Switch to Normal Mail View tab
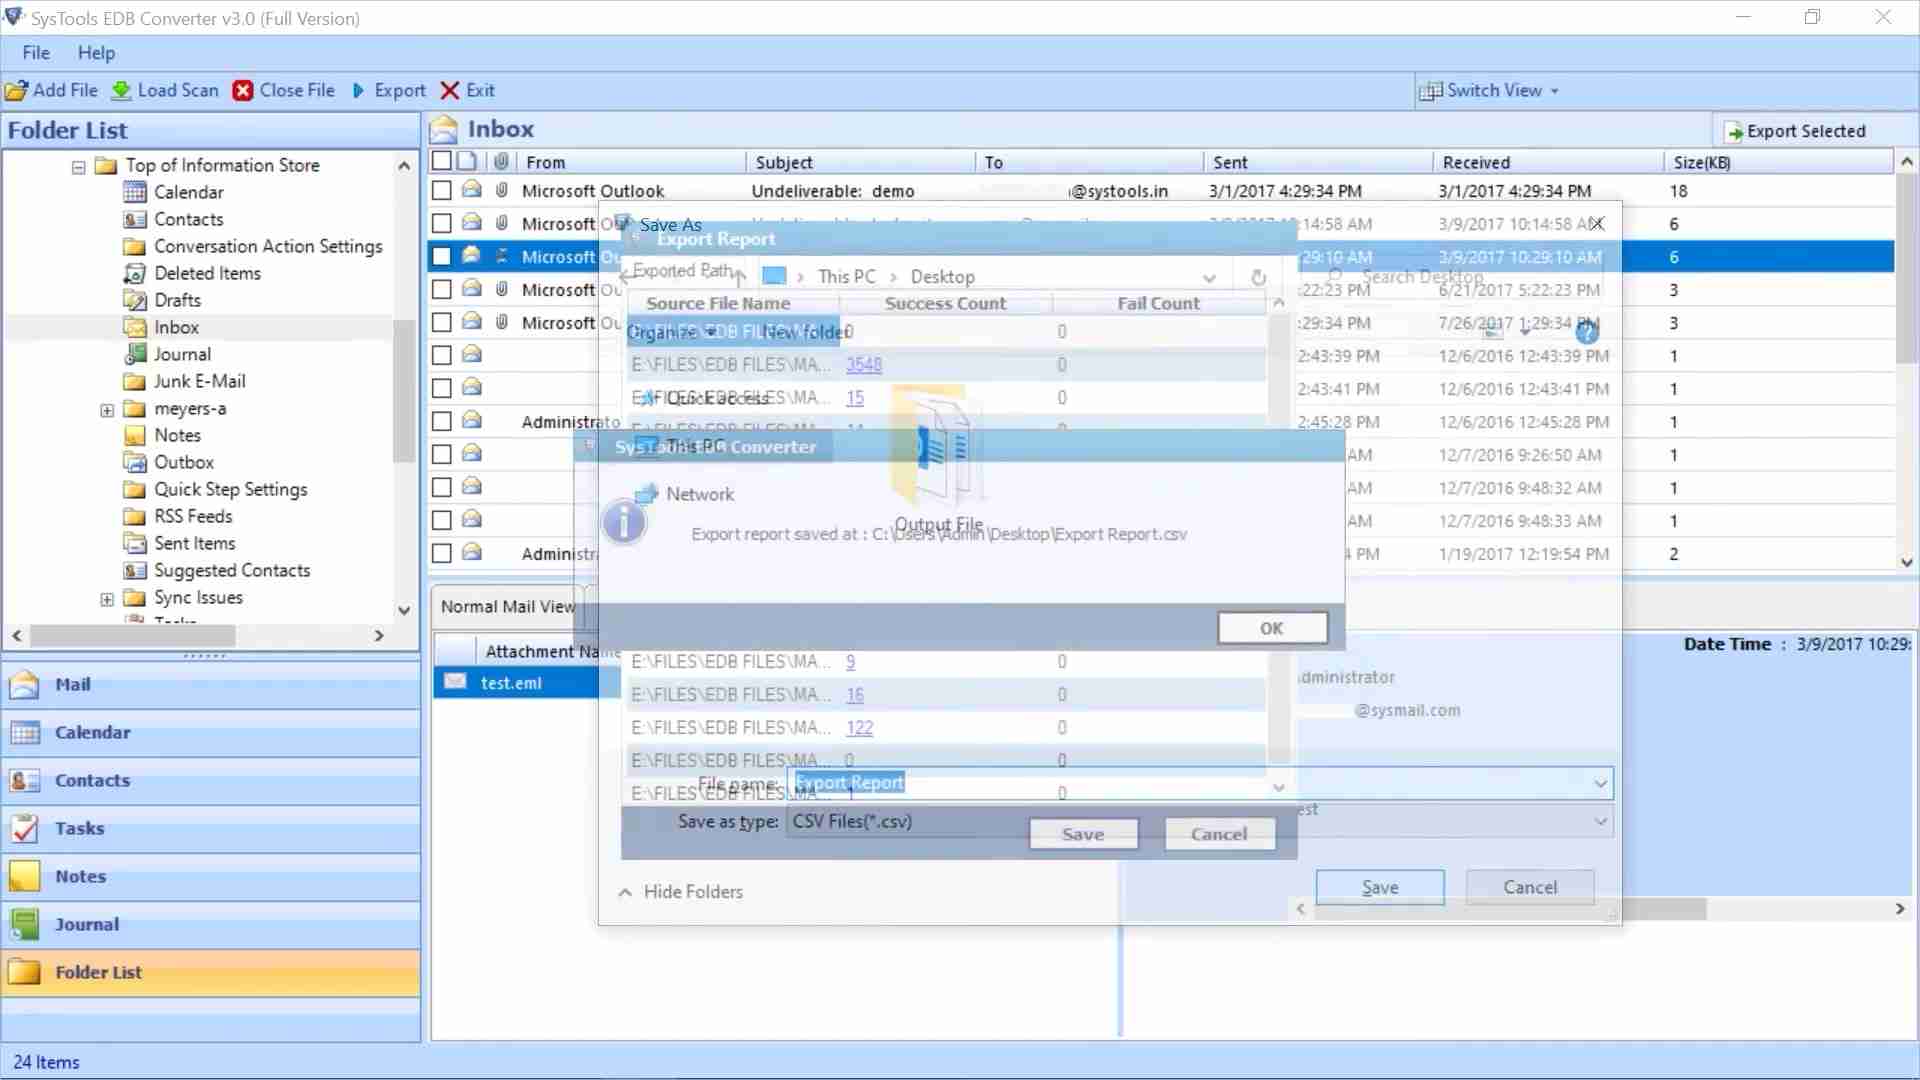The width and height of the screenshot is (1920, 1080). click(x=505, y=606)
